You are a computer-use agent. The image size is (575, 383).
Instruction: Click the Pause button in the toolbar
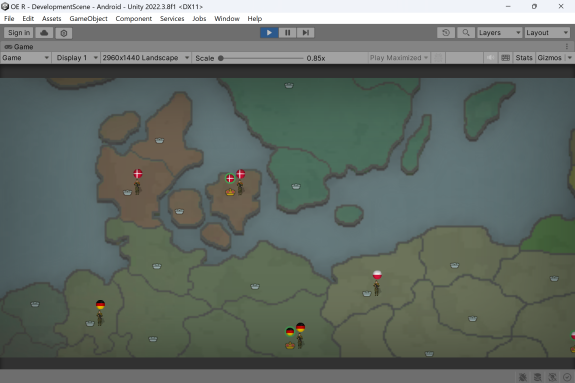point(288,33)
